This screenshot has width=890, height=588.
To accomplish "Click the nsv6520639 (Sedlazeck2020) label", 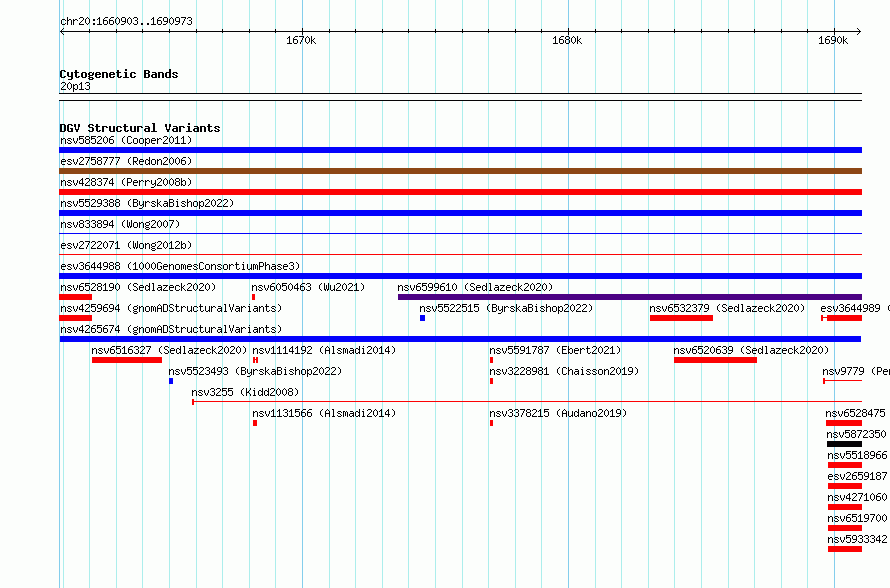I will [752, 350].
